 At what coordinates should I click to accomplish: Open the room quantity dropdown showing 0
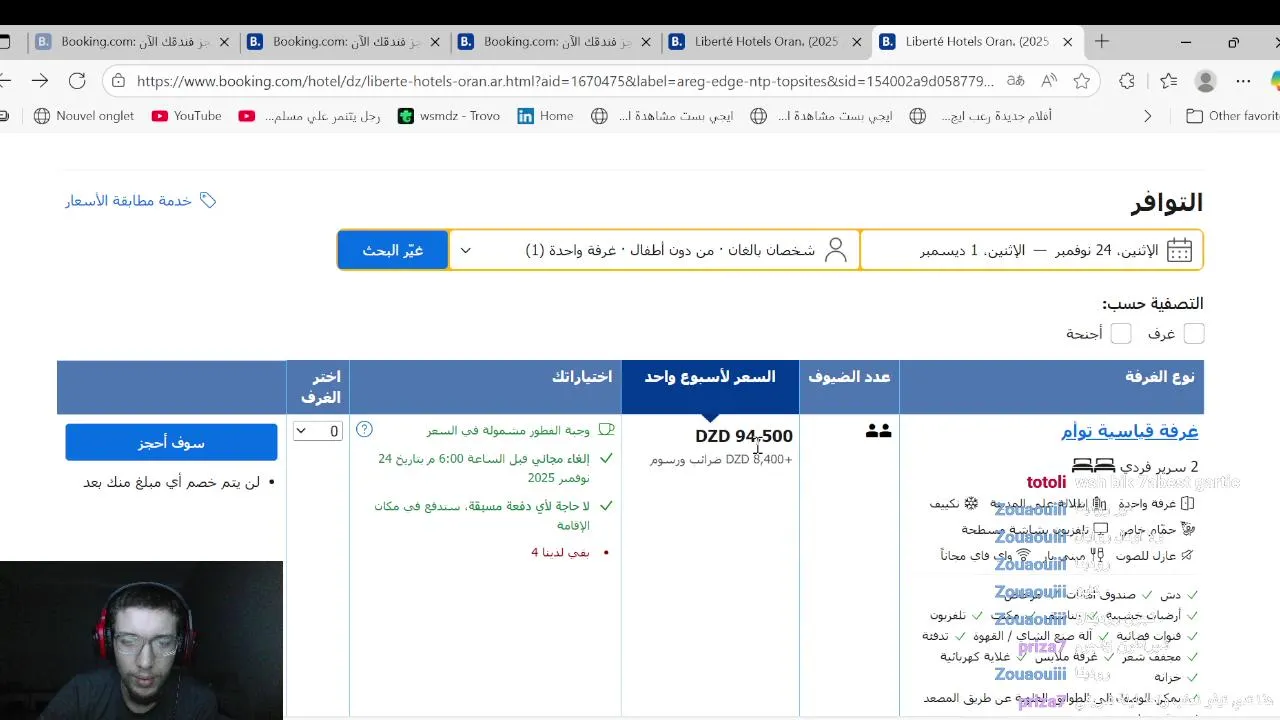(x=318, y=431)
